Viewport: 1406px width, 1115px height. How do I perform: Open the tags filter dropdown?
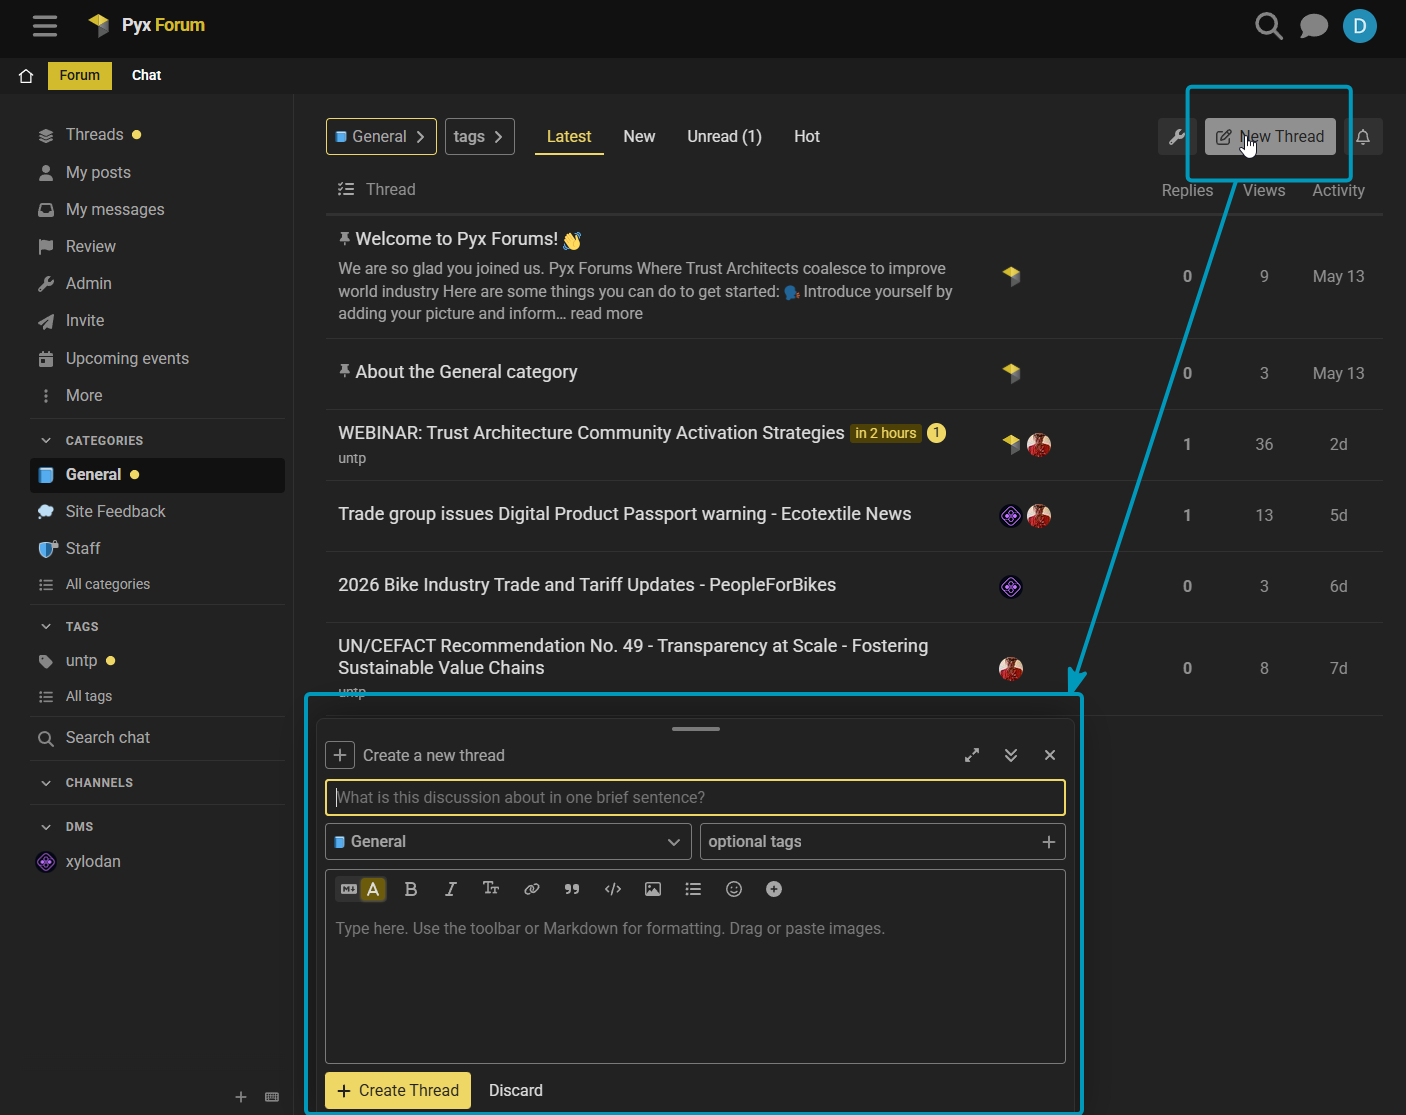[x=480, y=137]
